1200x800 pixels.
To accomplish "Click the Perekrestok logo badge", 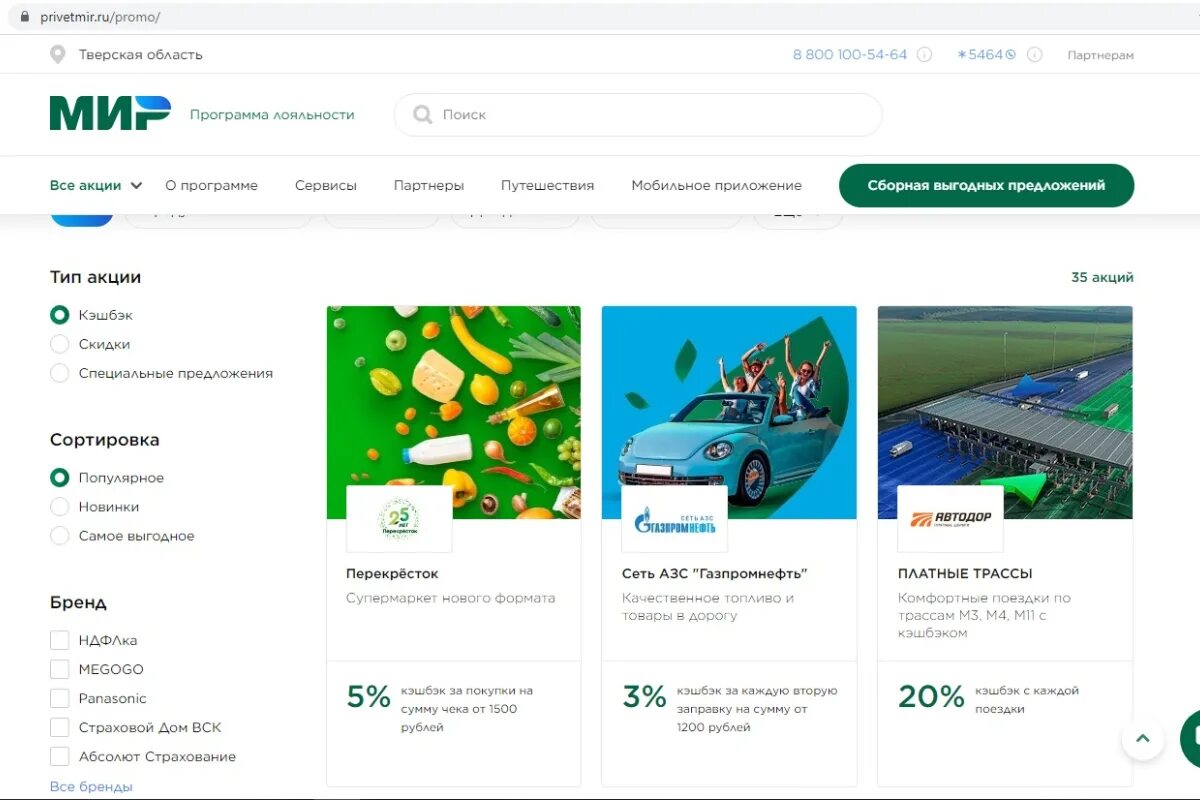I will (399, 519).
